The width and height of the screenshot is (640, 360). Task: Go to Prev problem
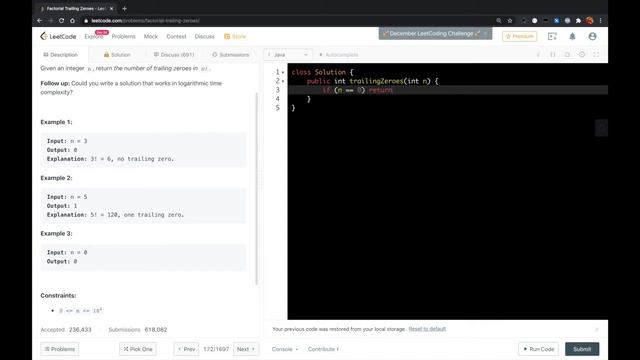coord(187,349)
